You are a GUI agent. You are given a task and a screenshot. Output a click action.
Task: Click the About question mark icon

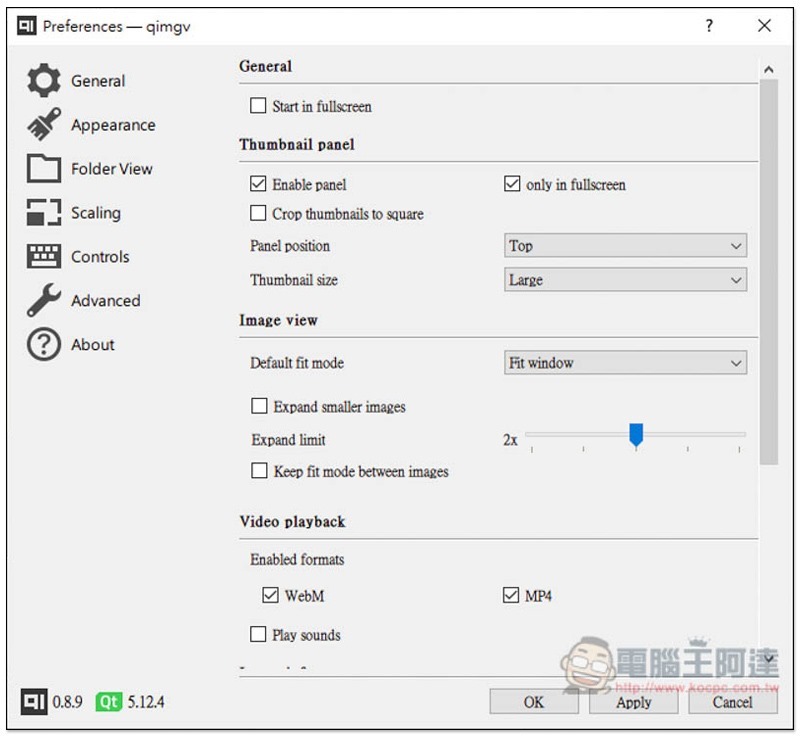pos(43,344)
